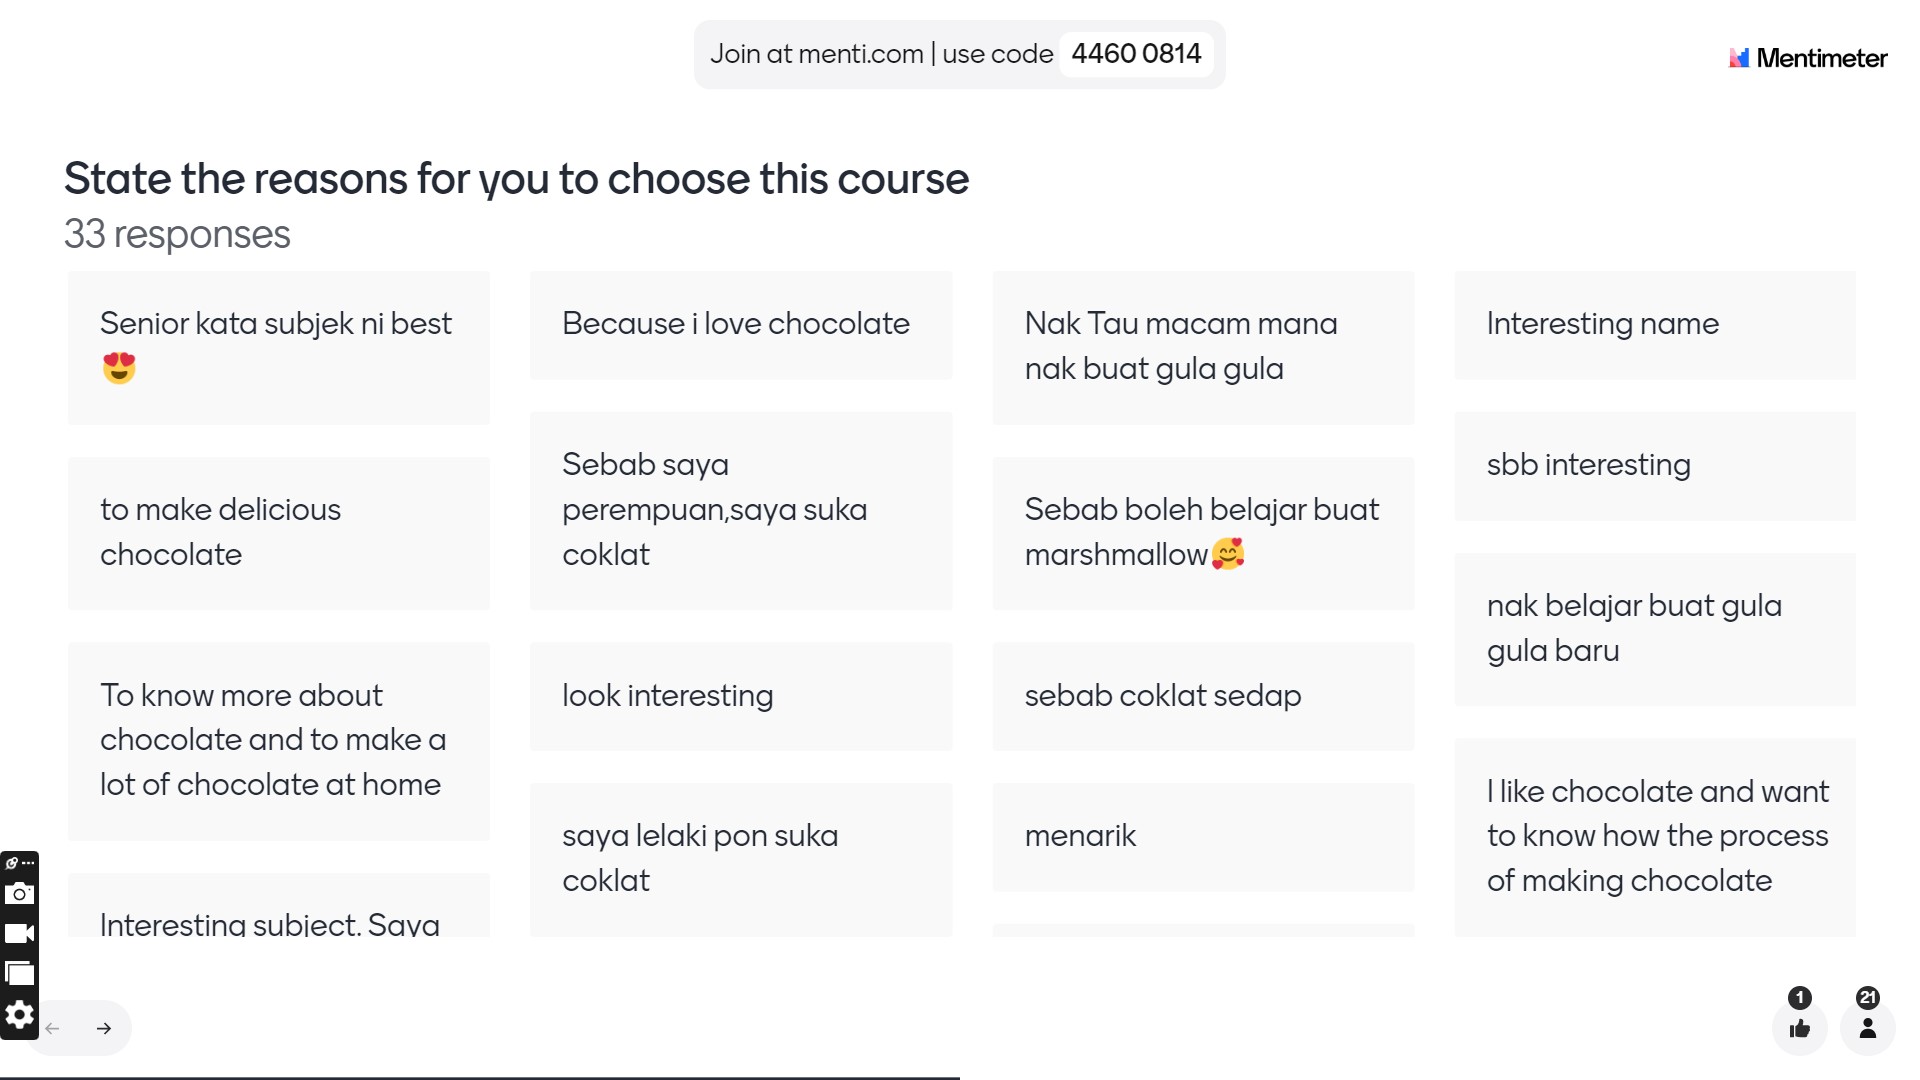
Task: Open the recorder settings gear
Action: [x=19, y=1016]
